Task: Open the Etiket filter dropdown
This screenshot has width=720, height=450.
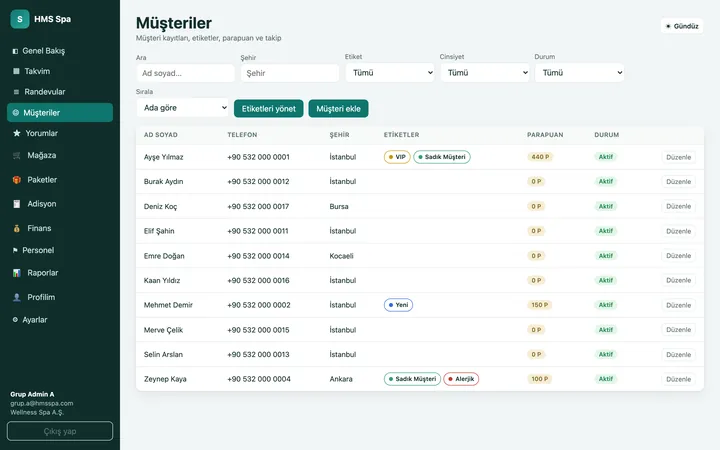Action: (x=390, y=73)
